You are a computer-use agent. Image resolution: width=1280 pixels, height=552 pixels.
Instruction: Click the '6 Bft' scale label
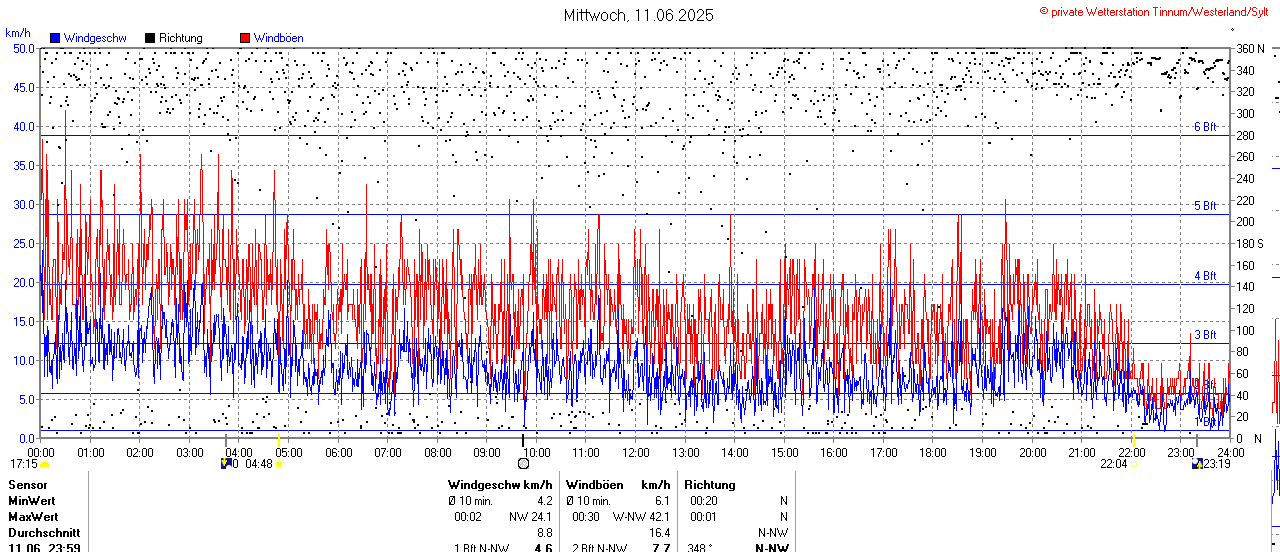(1205, 127)
